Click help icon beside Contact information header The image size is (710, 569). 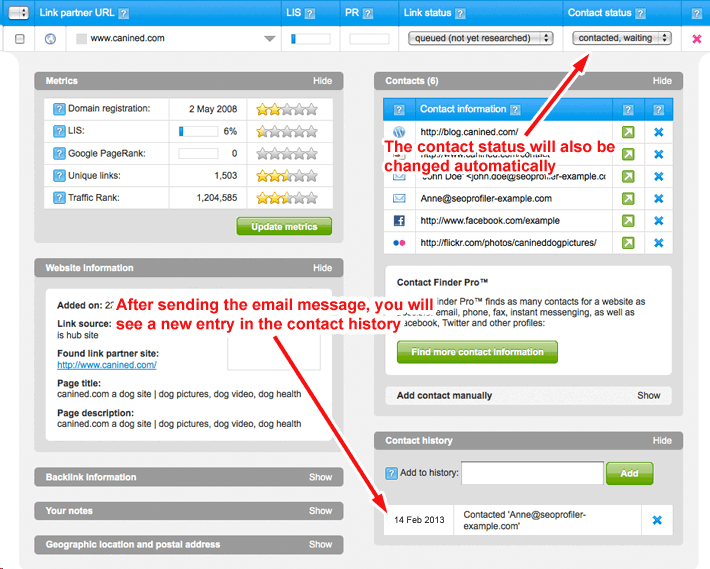515,110
